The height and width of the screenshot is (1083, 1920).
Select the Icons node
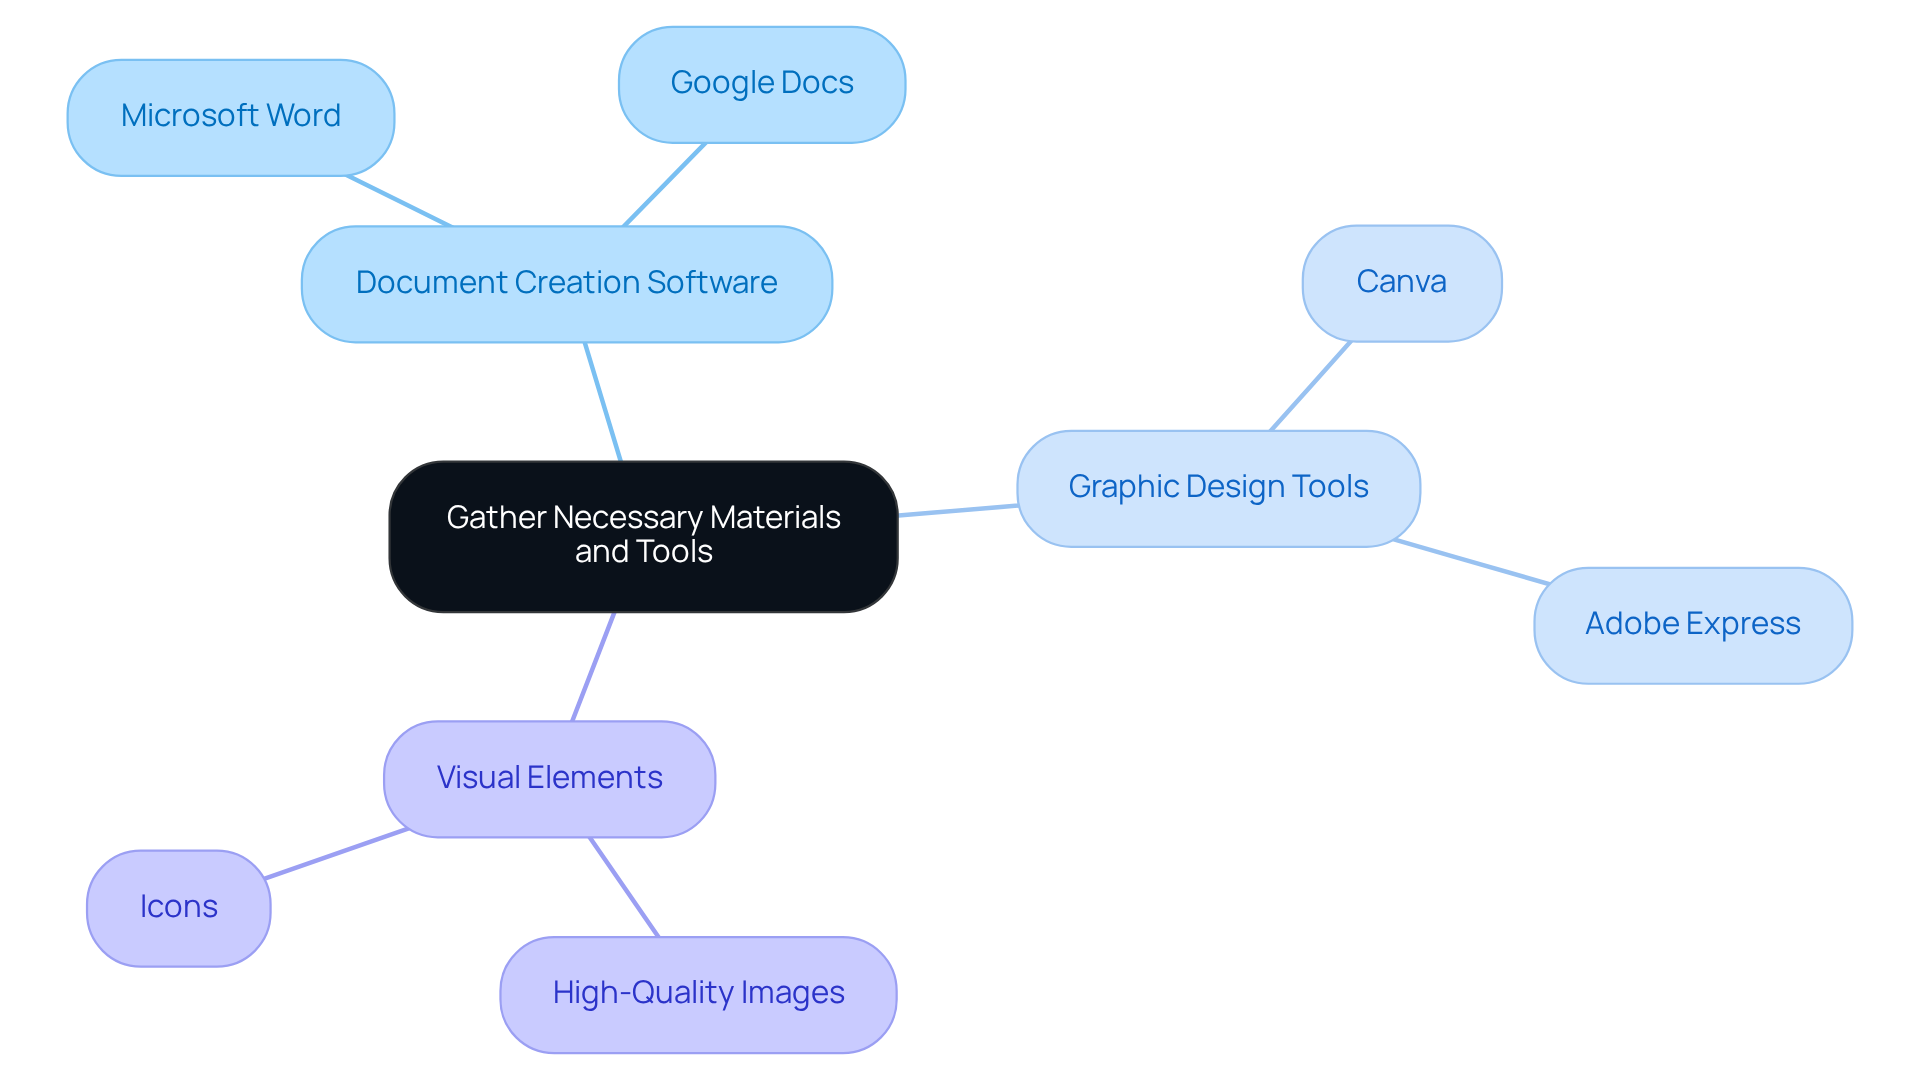point(178,907)
